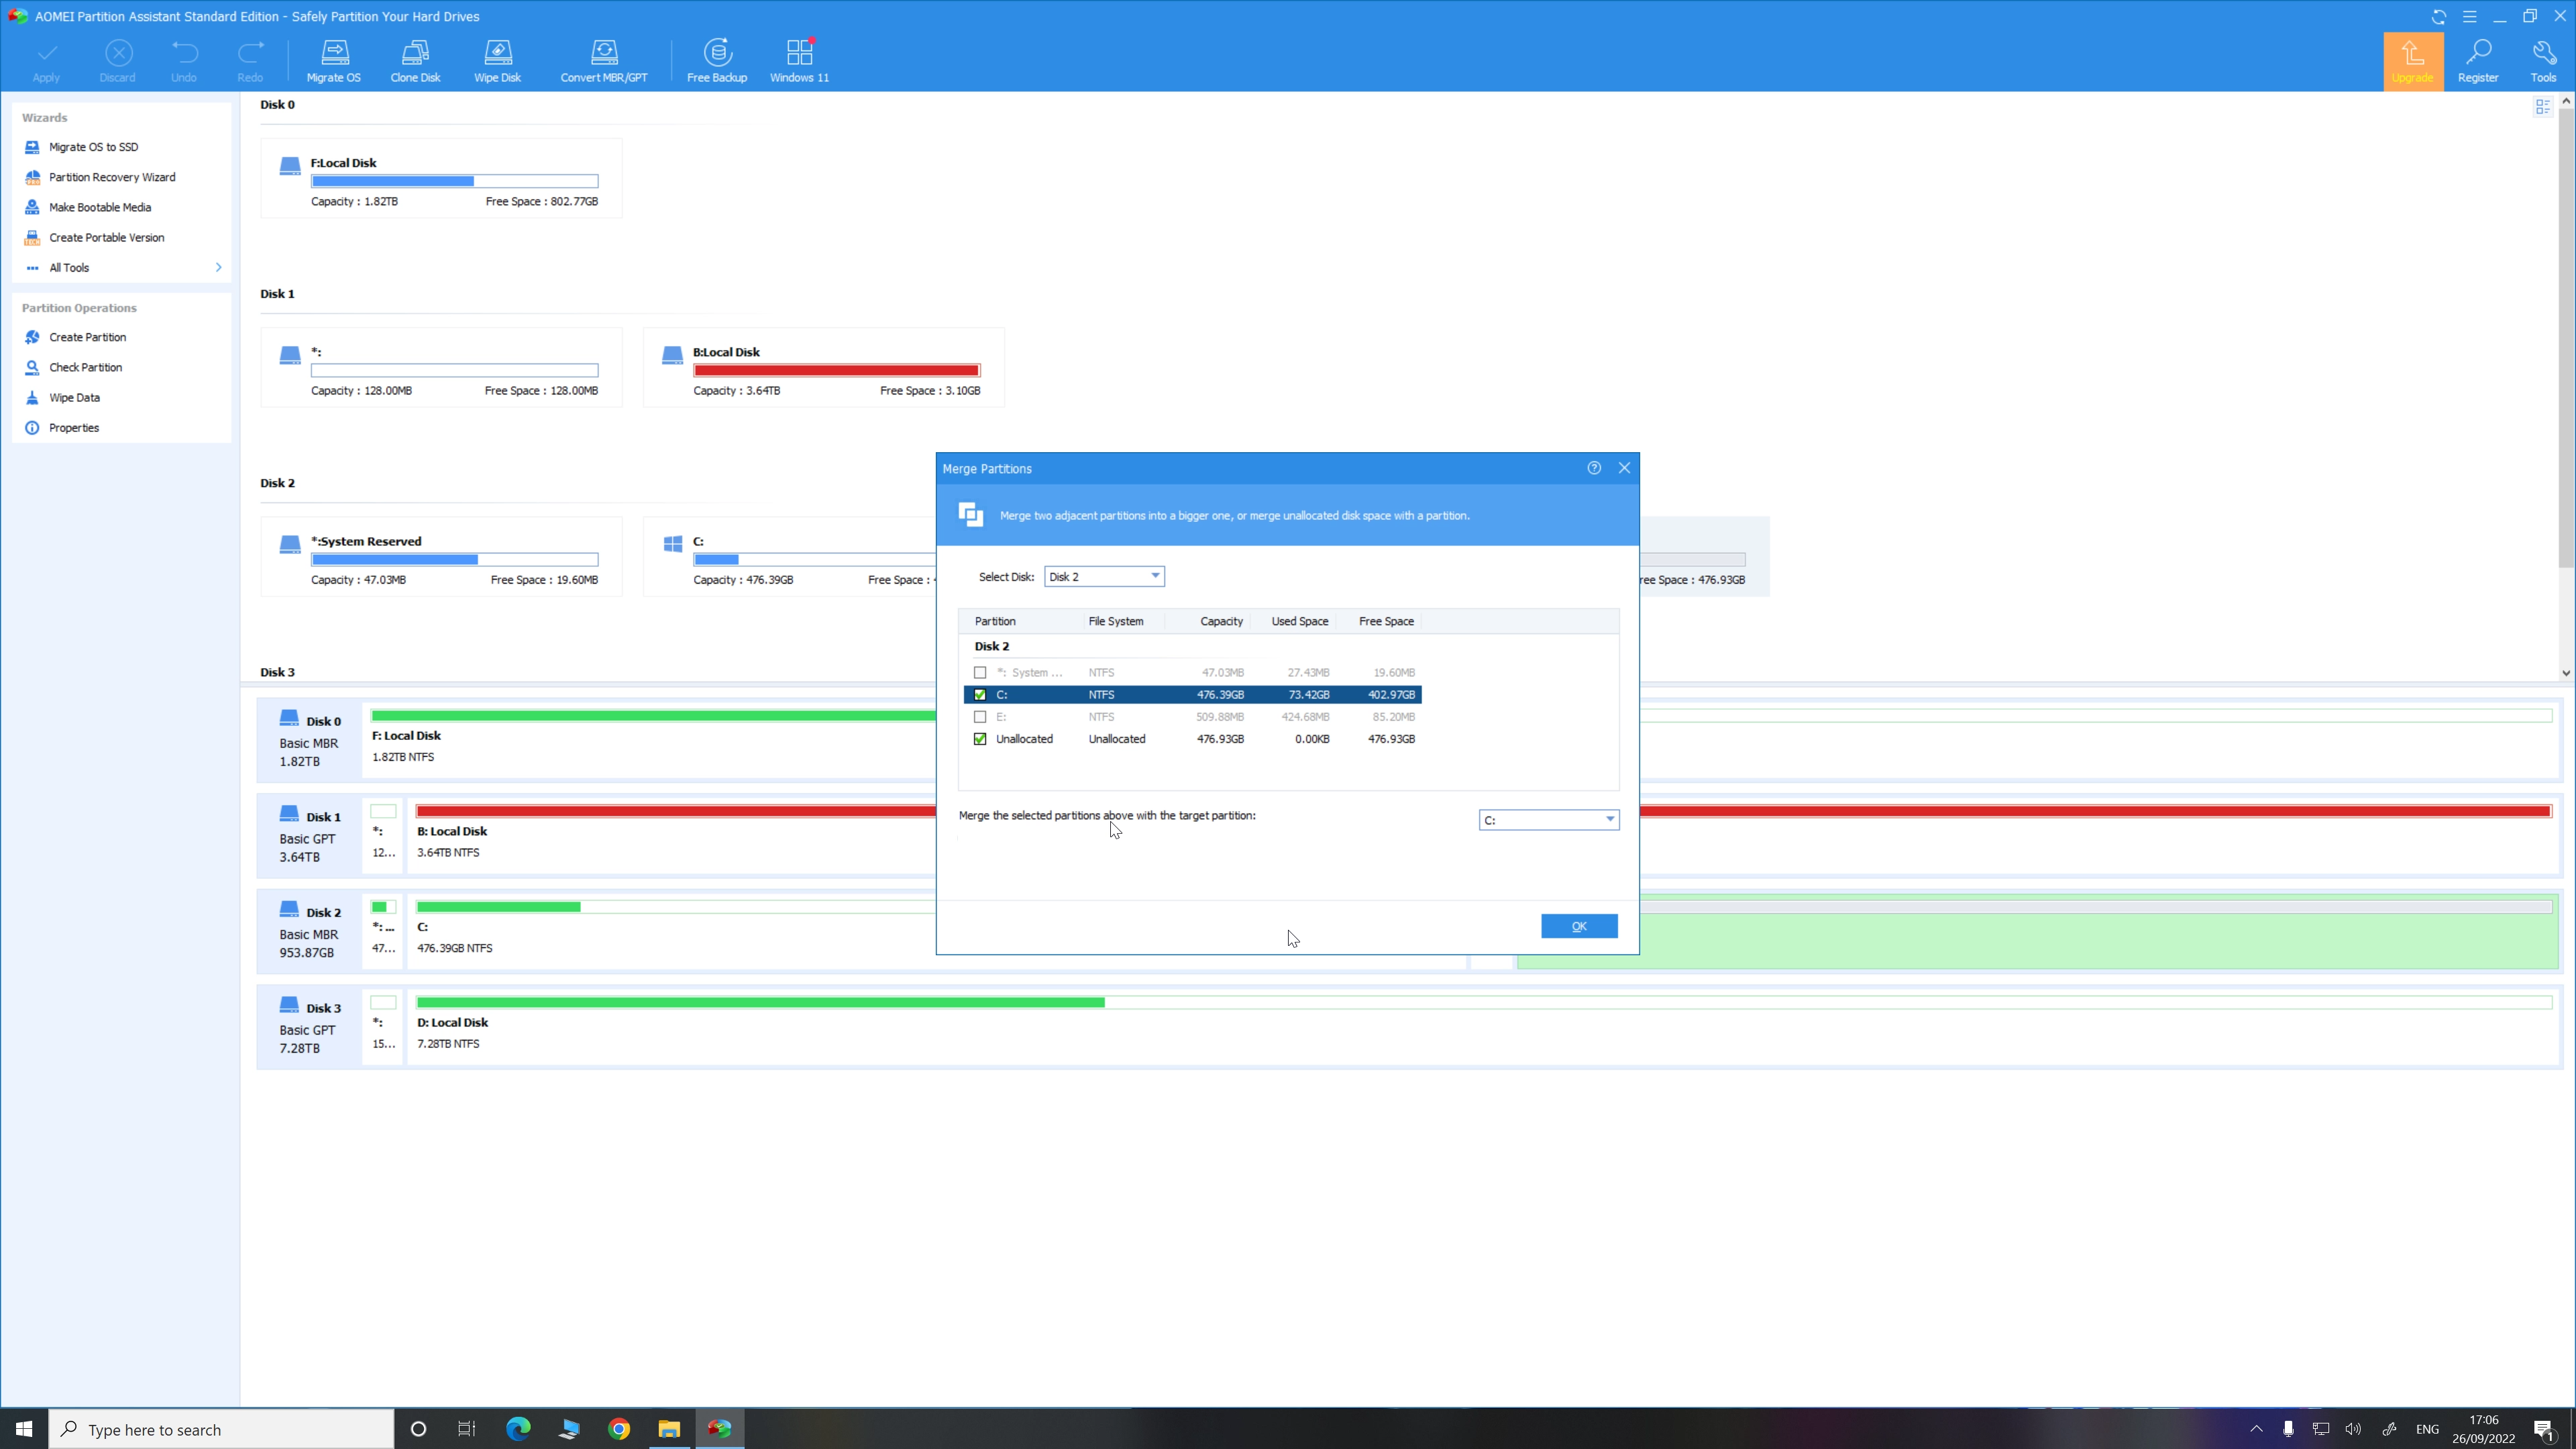
Task: Click the Discard icon
Action: (118, 60)
